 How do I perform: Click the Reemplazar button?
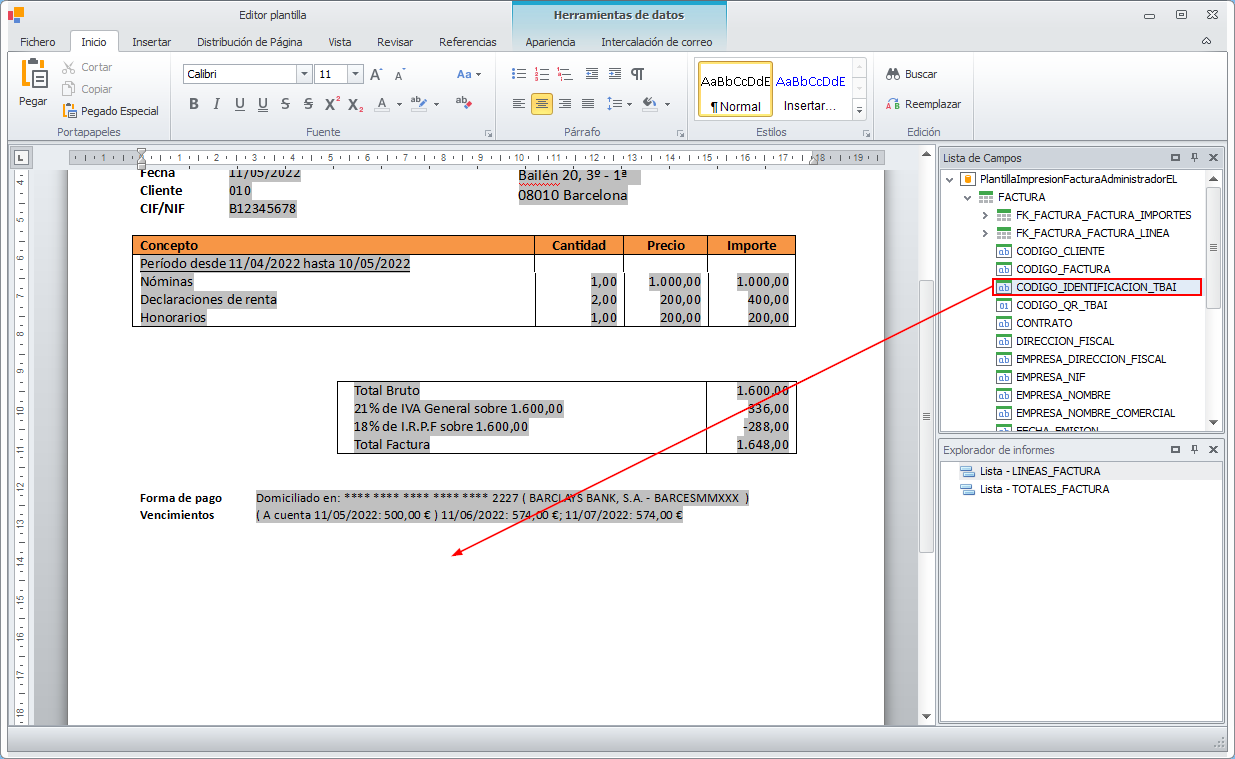922,104
